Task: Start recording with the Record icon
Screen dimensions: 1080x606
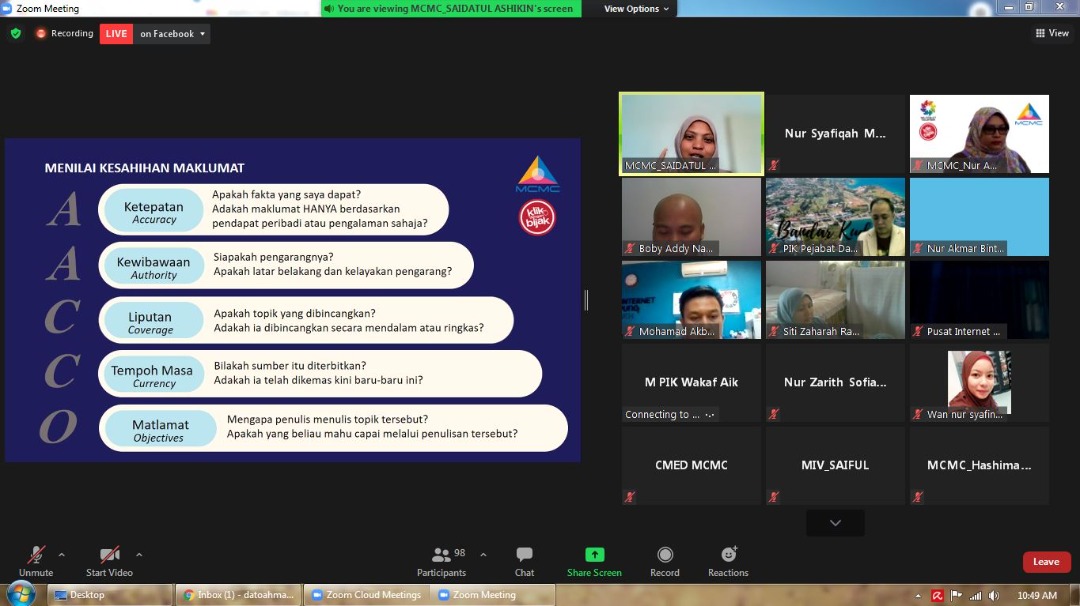Action: 665,555
